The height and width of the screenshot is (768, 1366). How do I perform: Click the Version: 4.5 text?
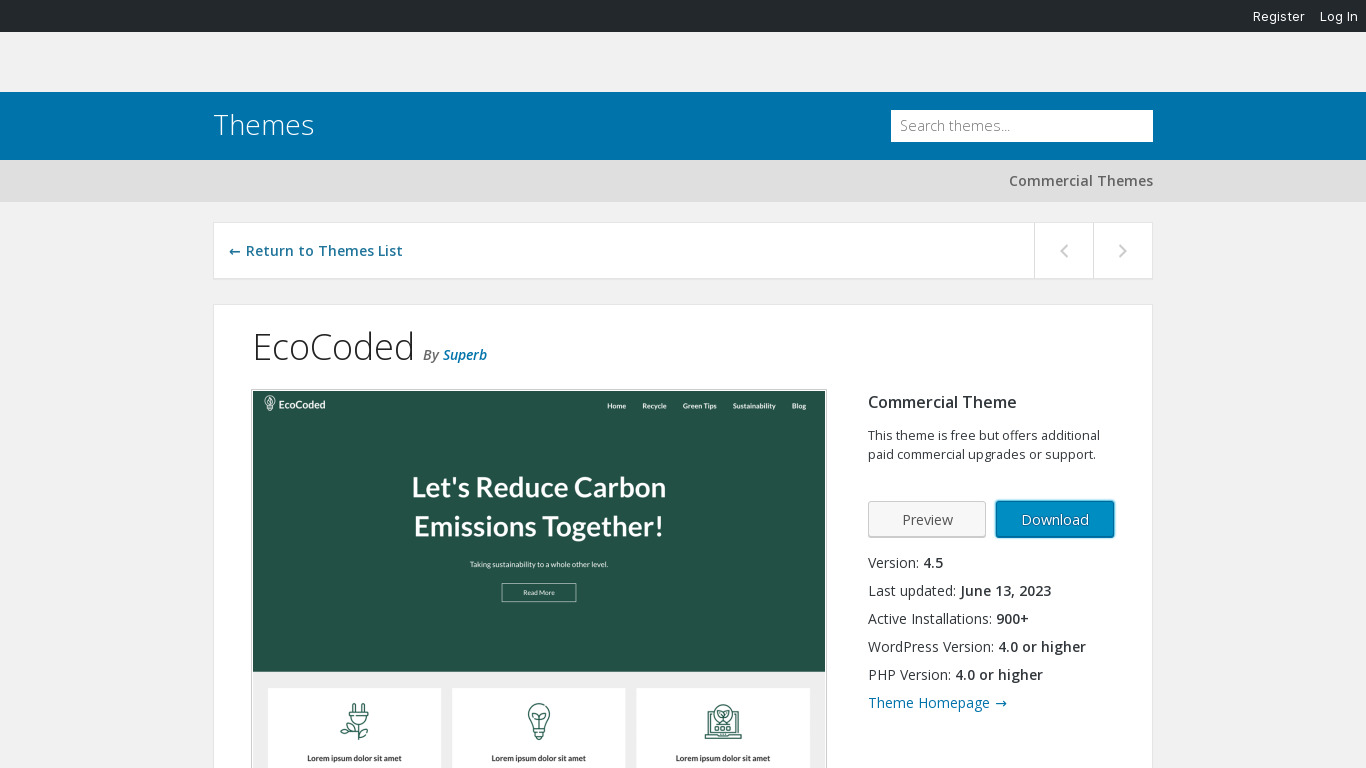[x=906, y=563]
